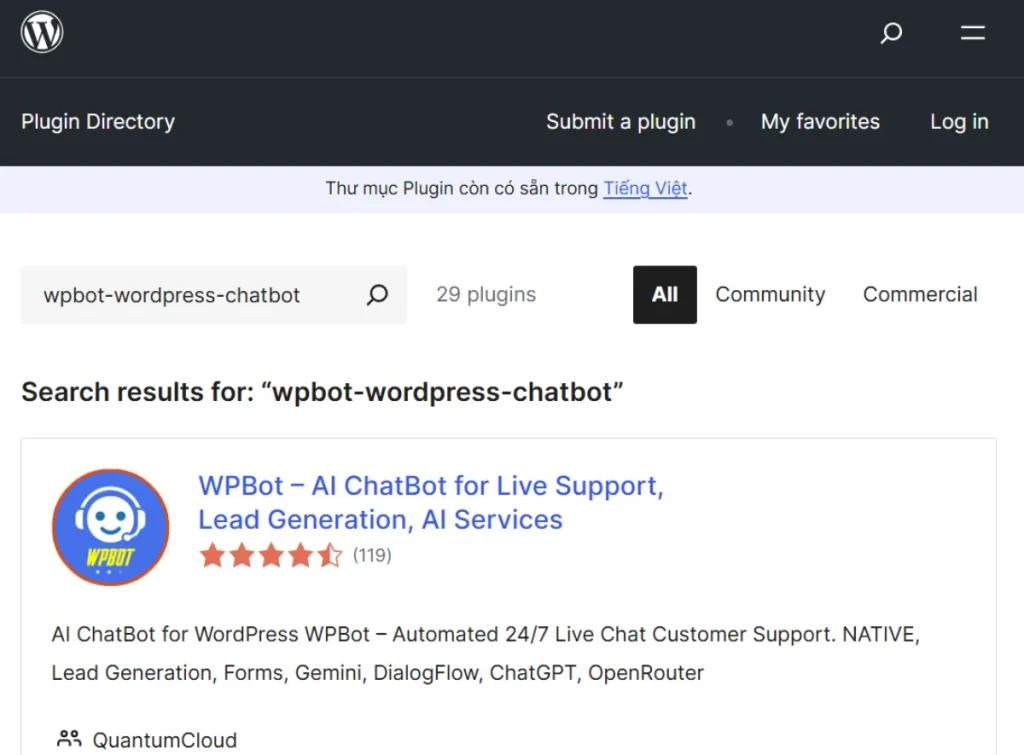Click the star rating for WPBot
Image resolution: width=1024 pixels, height=755 pixels.
(x=270, y=555)
